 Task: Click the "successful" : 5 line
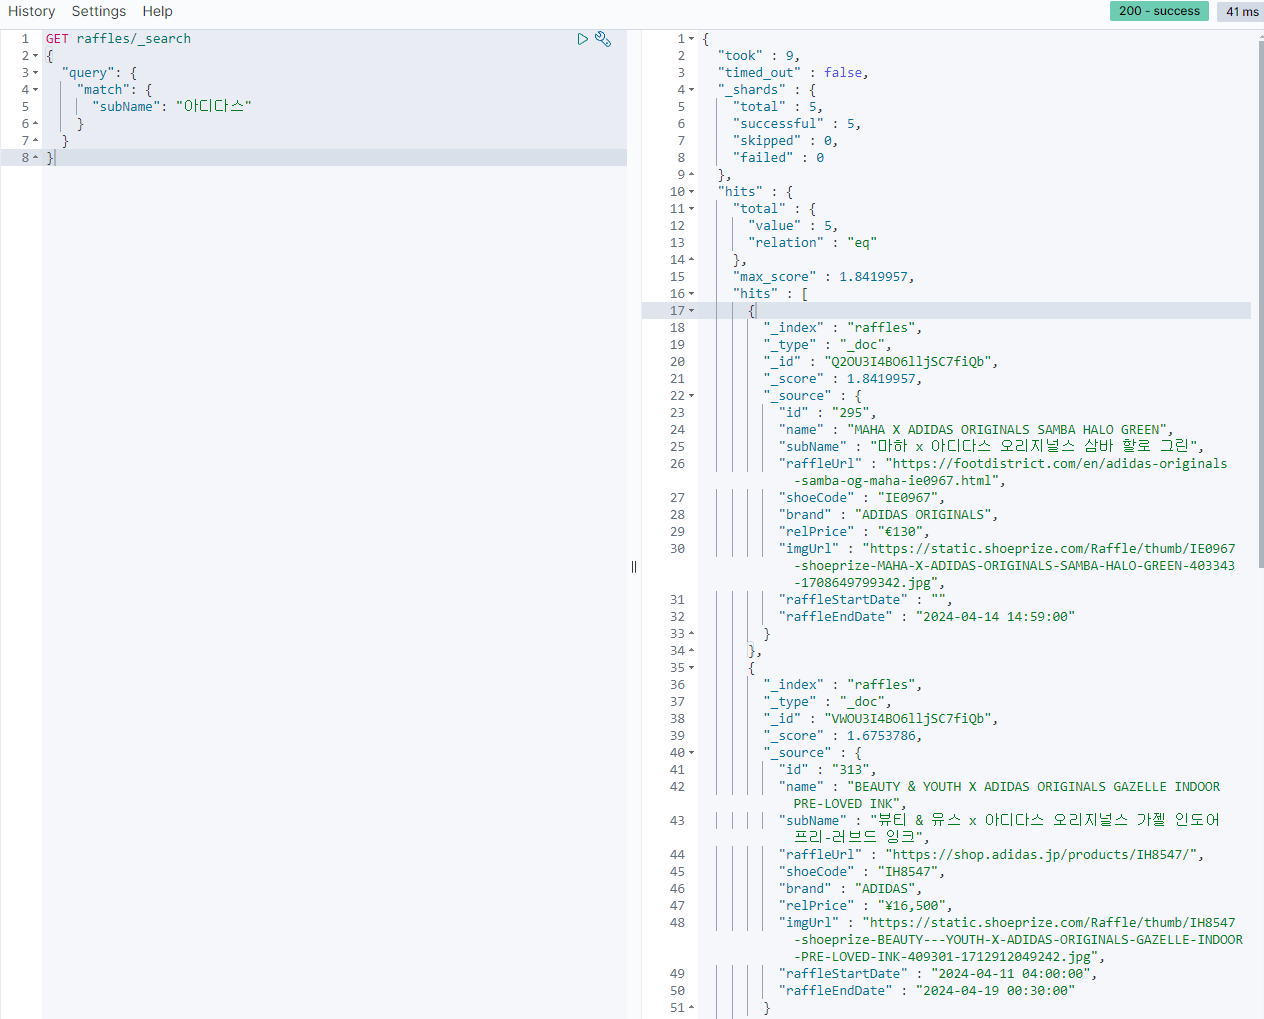click(x=797, y=124)
